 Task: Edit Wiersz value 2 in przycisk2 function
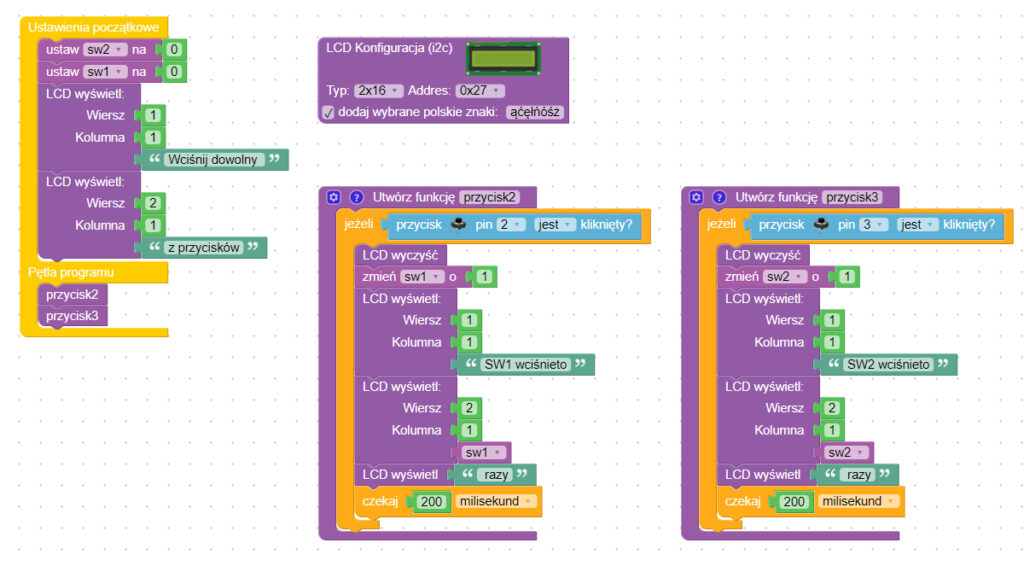click(x=469, y=409)
